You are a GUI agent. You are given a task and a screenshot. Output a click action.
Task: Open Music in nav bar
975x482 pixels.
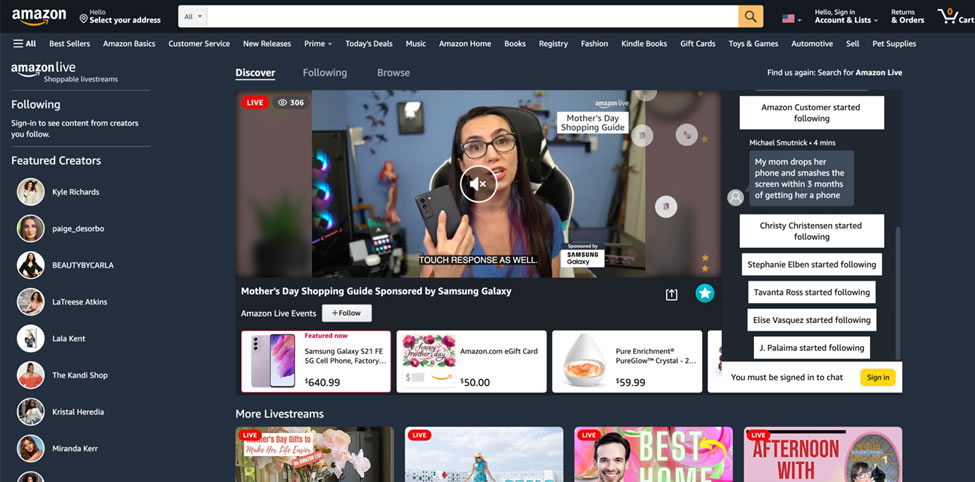416,44
